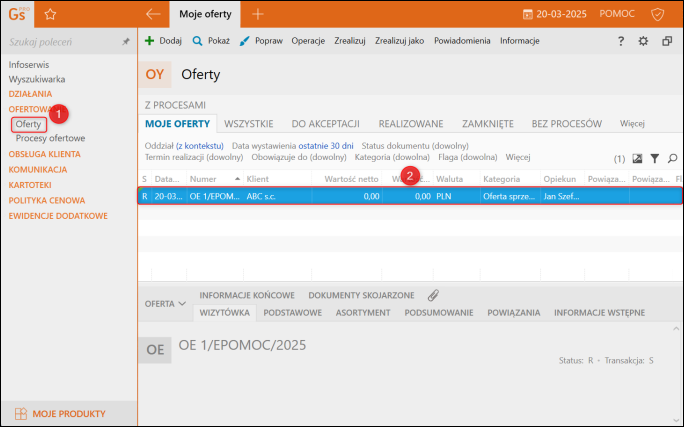The width and height of the screenshot is (684, 427).
Task: Open Procesy ofertowe in sidebar
Action: click(50, 138)
